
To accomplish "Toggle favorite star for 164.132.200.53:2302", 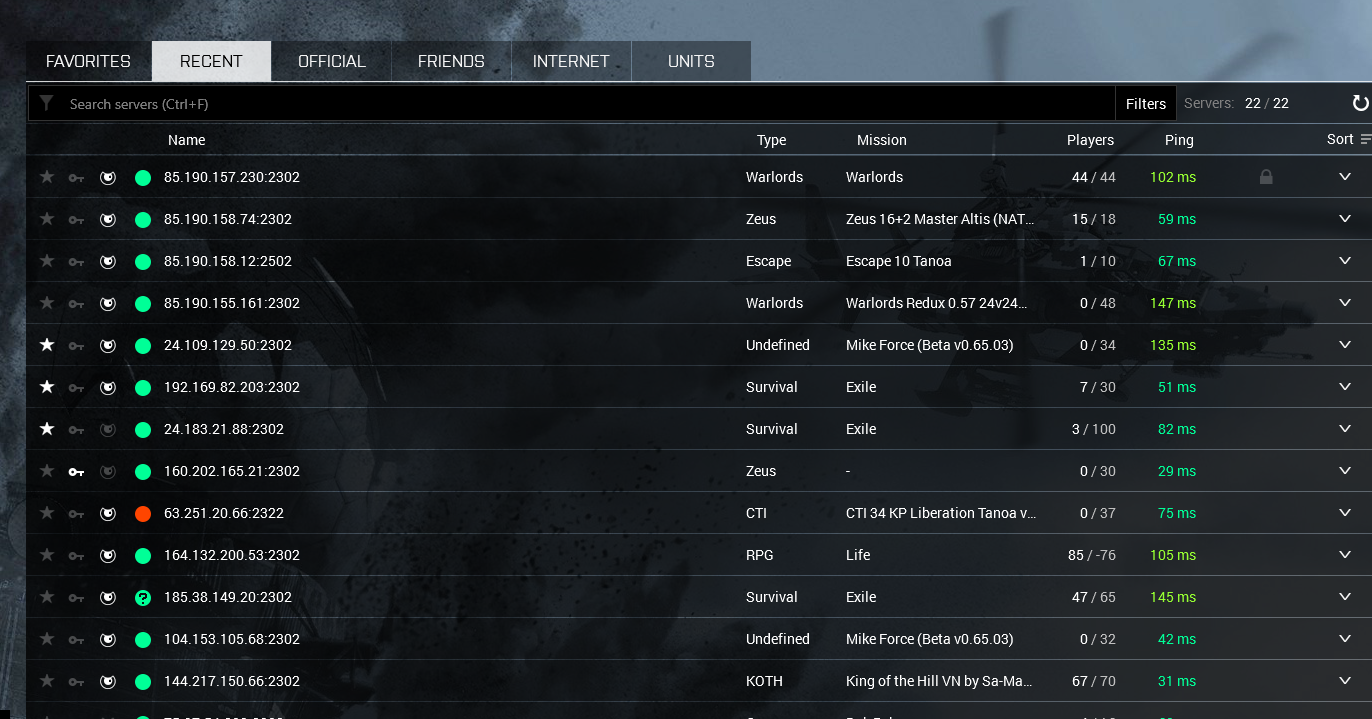I will [46, 555].
